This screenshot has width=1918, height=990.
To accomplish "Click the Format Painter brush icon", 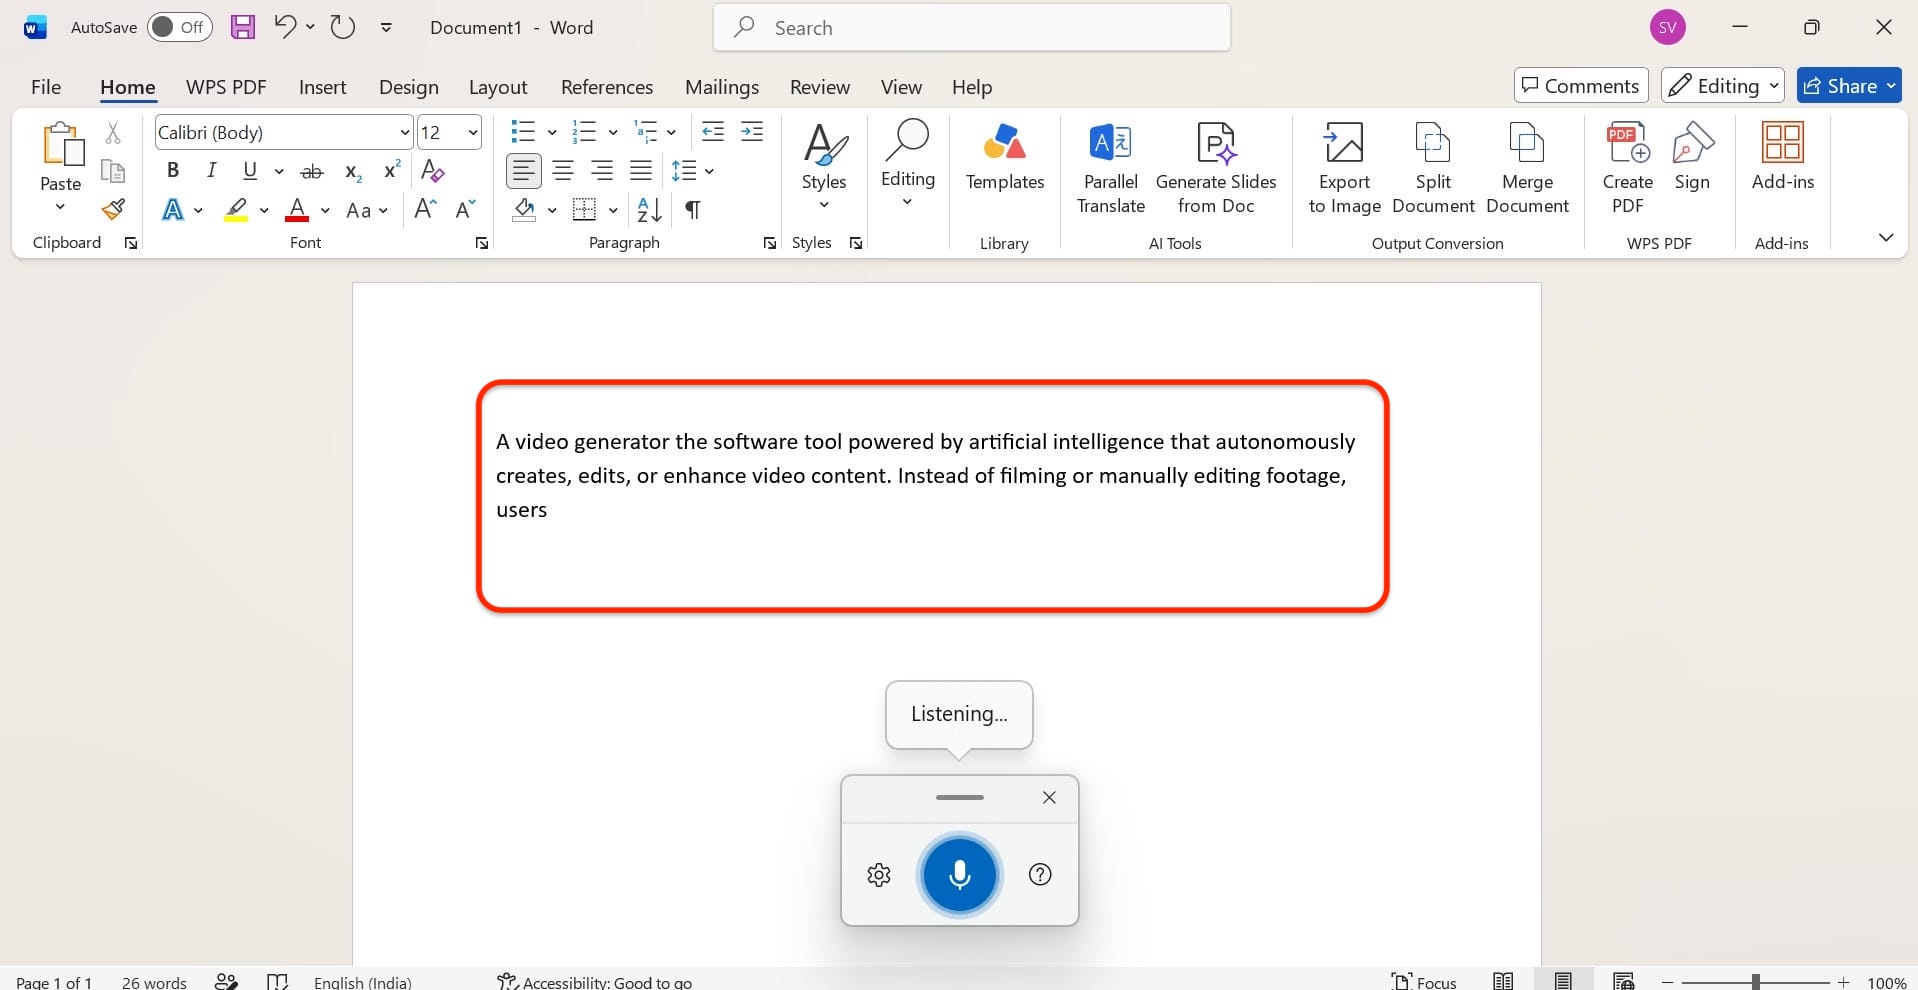I will [x=113, y=209].
